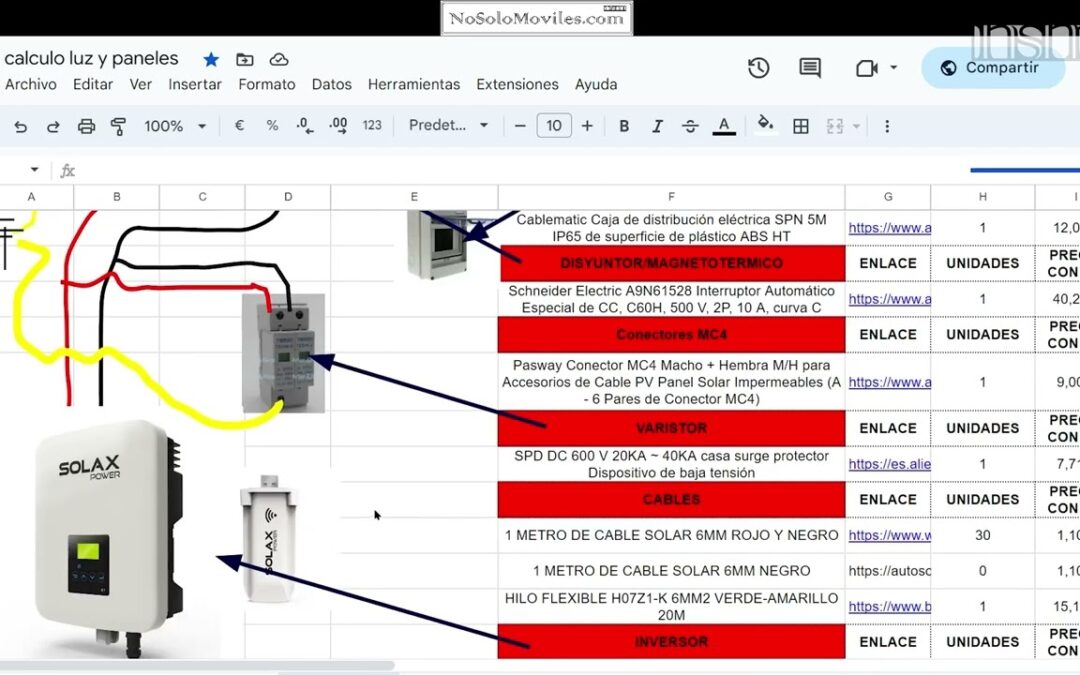
Task: Expand the video call options arrow
Action: pos(893,68)
